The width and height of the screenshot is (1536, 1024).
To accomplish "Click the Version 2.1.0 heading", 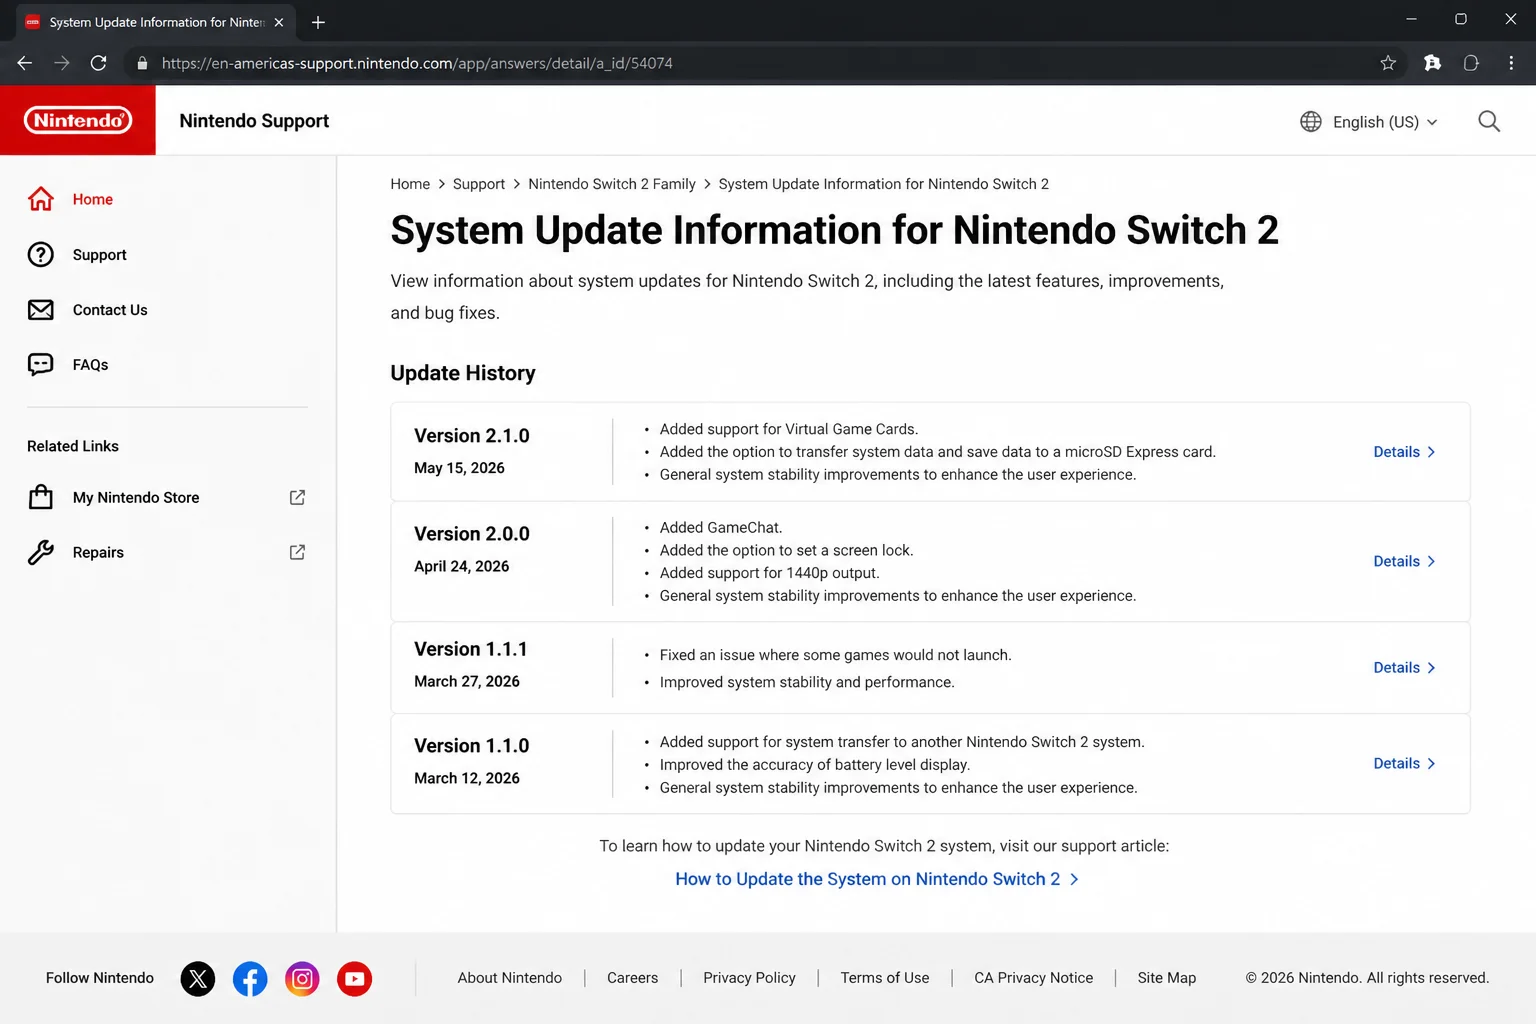I will [x=472, y=436].
